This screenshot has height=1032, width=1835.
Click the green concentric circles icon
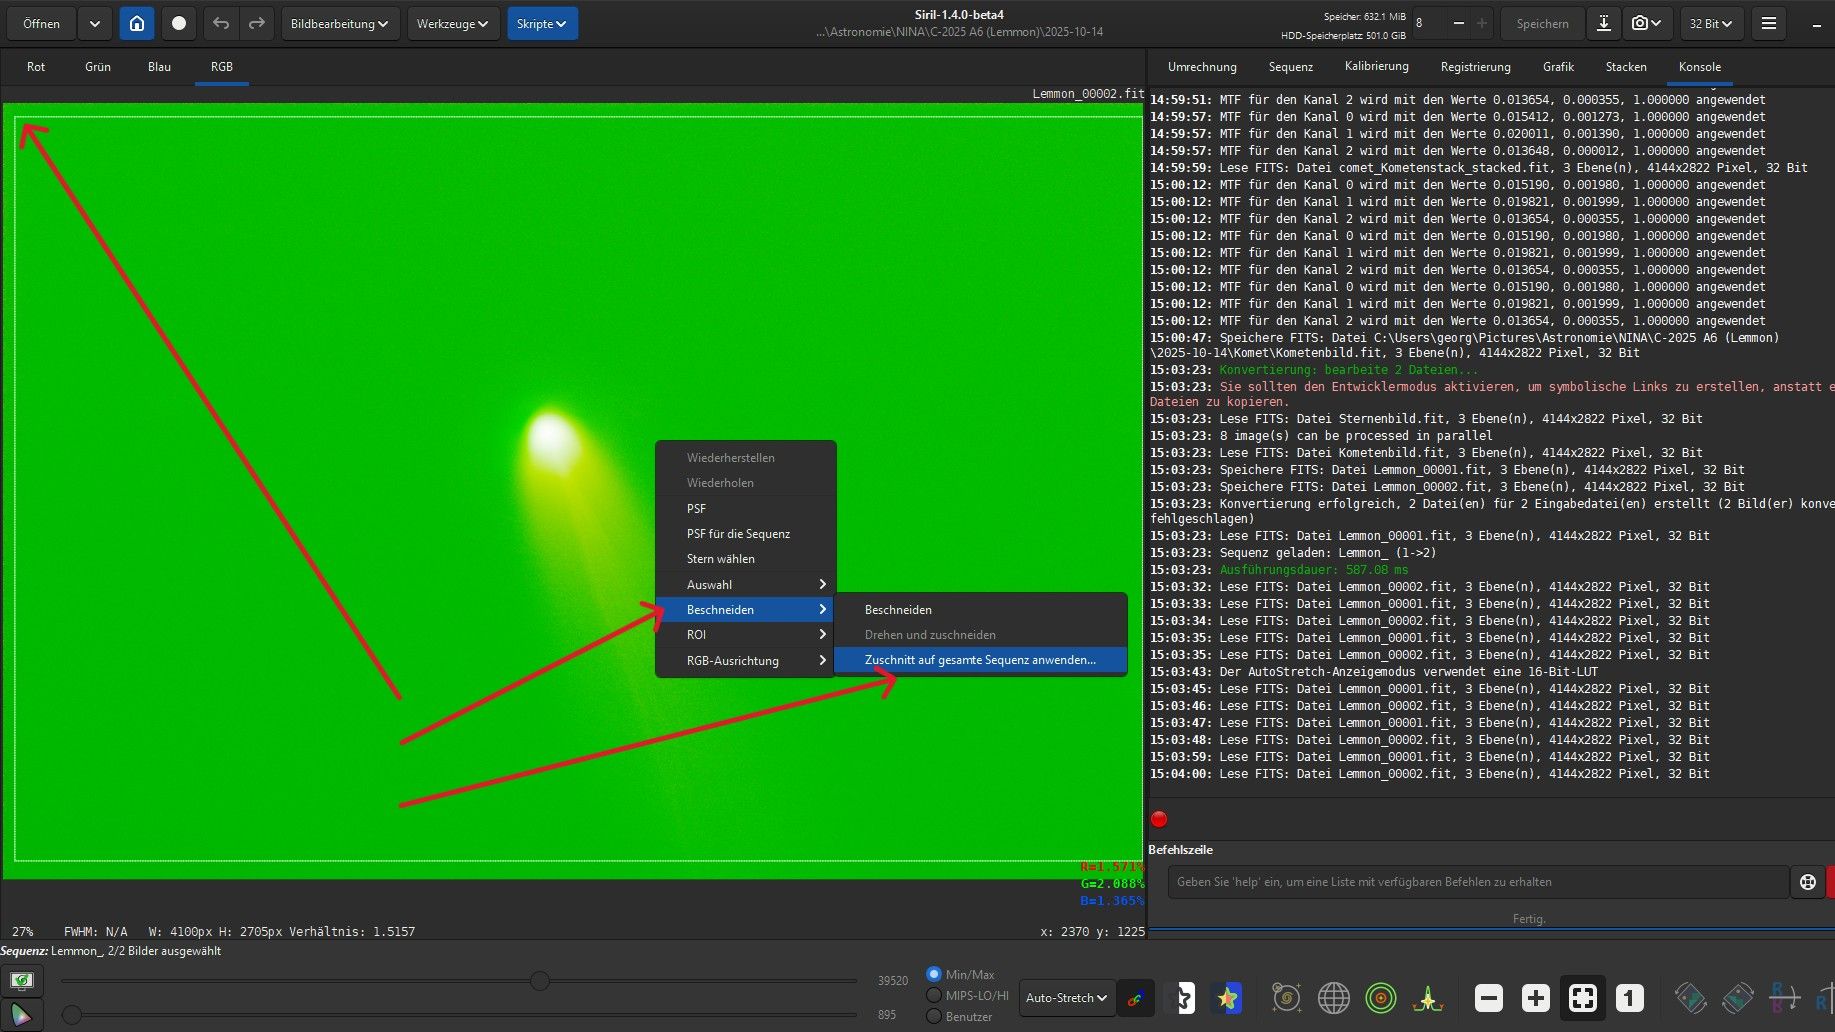tap(1380, 997)
